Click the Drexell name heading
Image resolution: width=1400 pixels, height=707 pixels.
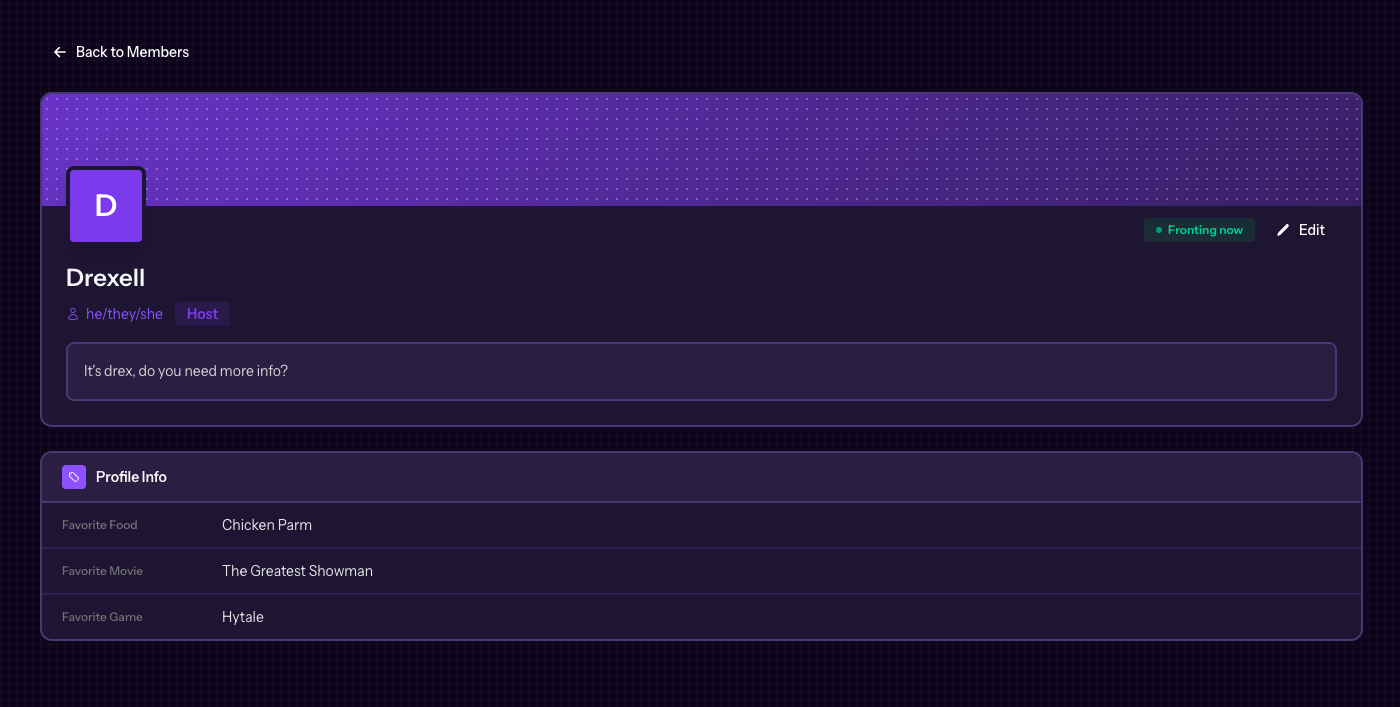(106, 278)
